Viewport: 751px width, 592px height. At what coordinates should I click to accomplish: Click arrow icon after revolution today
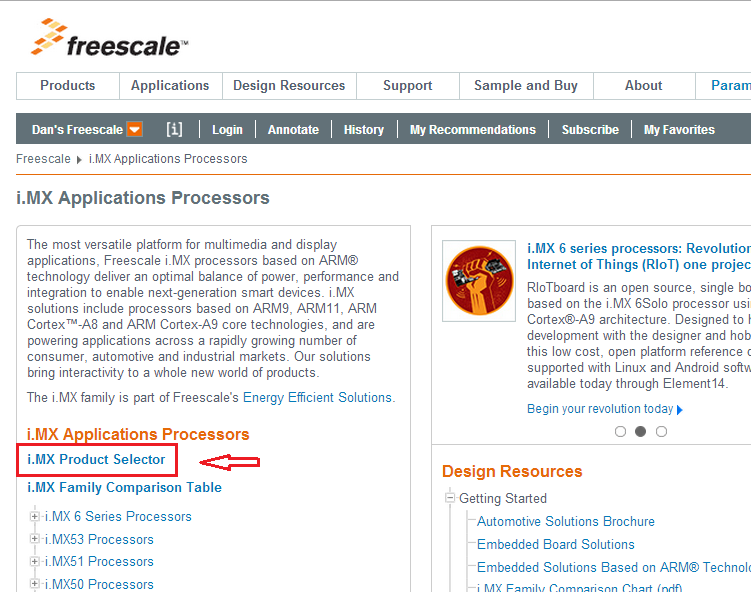(680, 410)
